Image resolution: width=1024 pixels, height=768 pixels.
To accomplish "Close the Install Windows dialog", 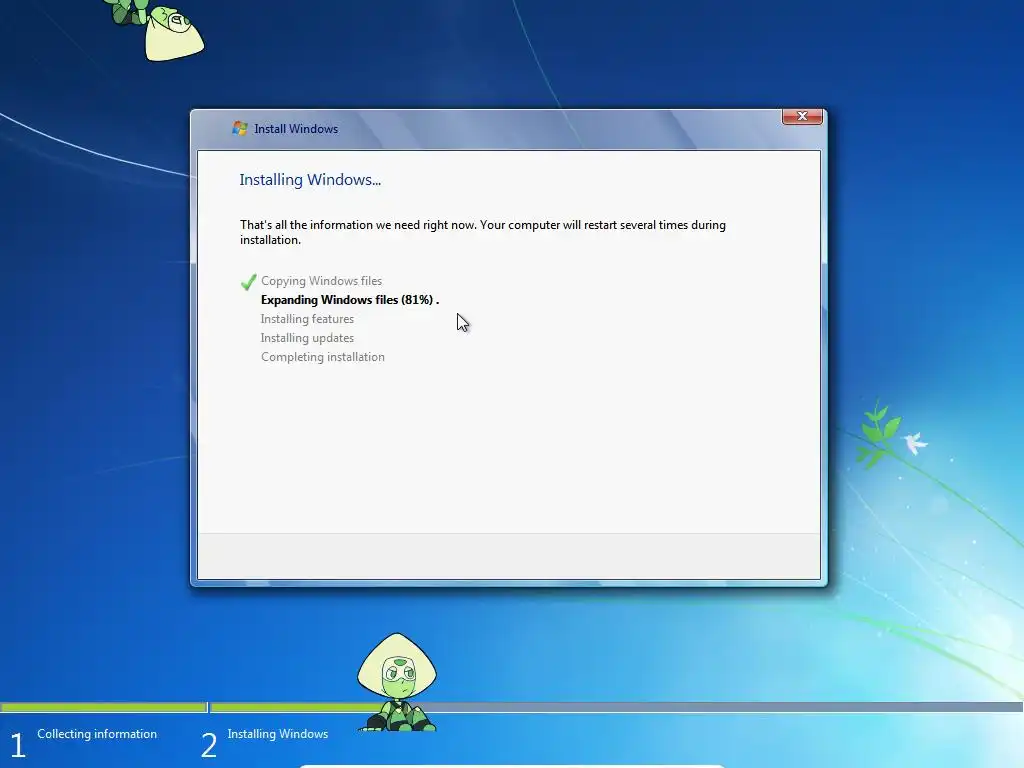I will point(802,116).
